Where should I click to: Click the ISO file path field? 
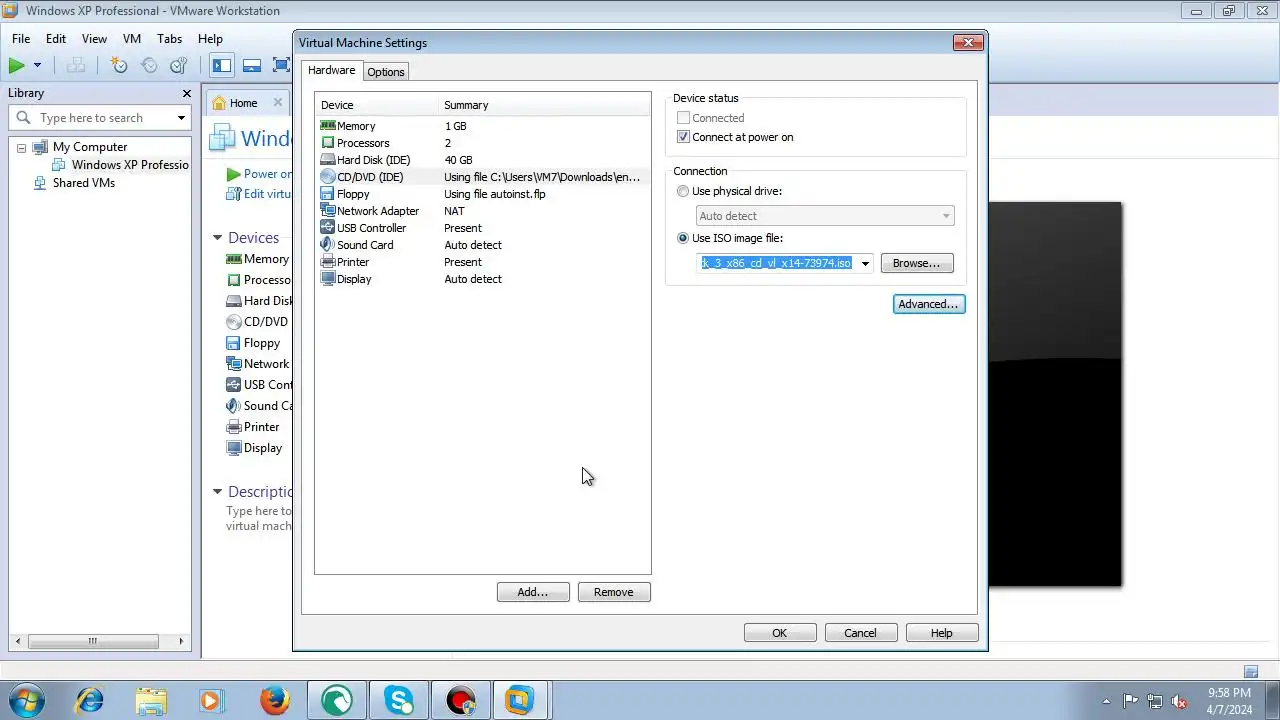(x=777, y=264)
